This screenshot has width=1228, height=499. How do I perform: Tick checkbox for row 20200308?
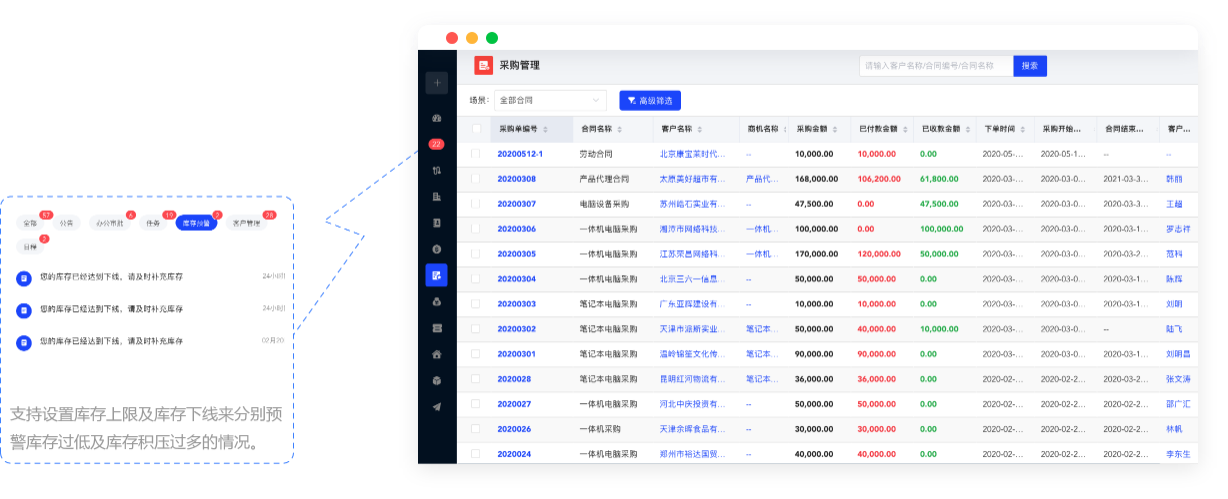476,179
